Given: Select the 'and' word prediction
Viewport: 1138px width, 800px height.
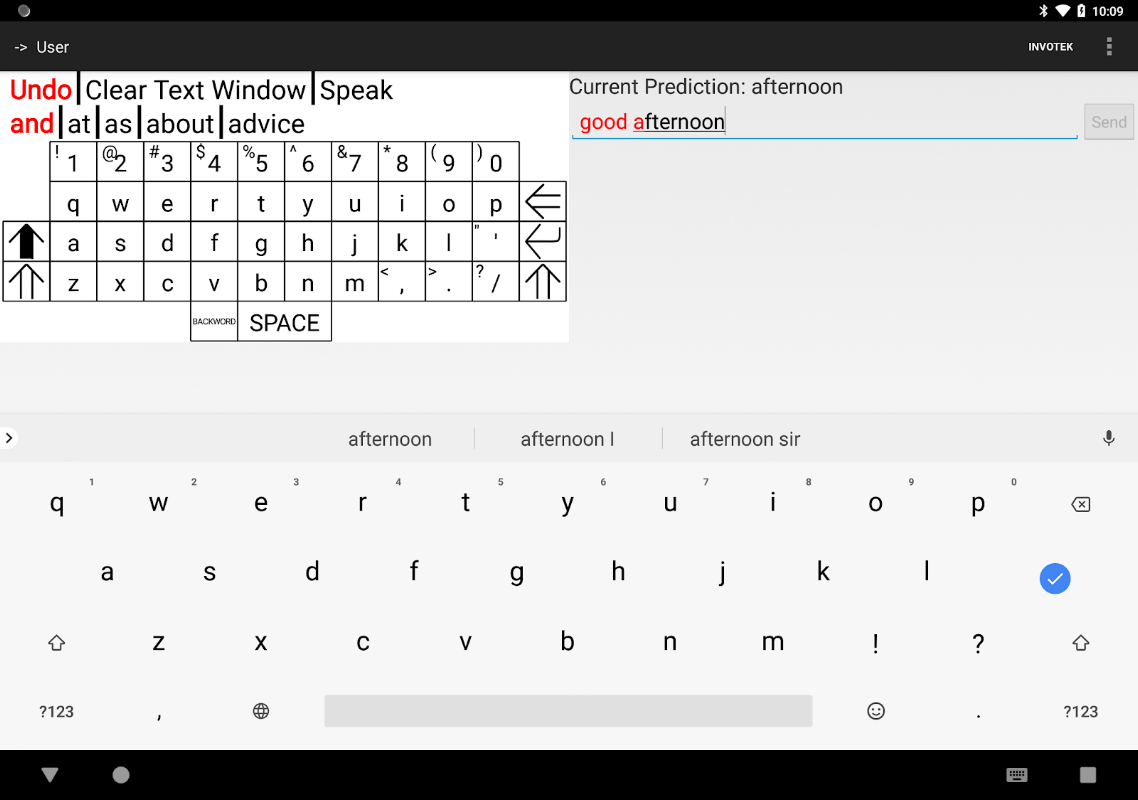Looking at the screenshot, I should coord(32,123).
